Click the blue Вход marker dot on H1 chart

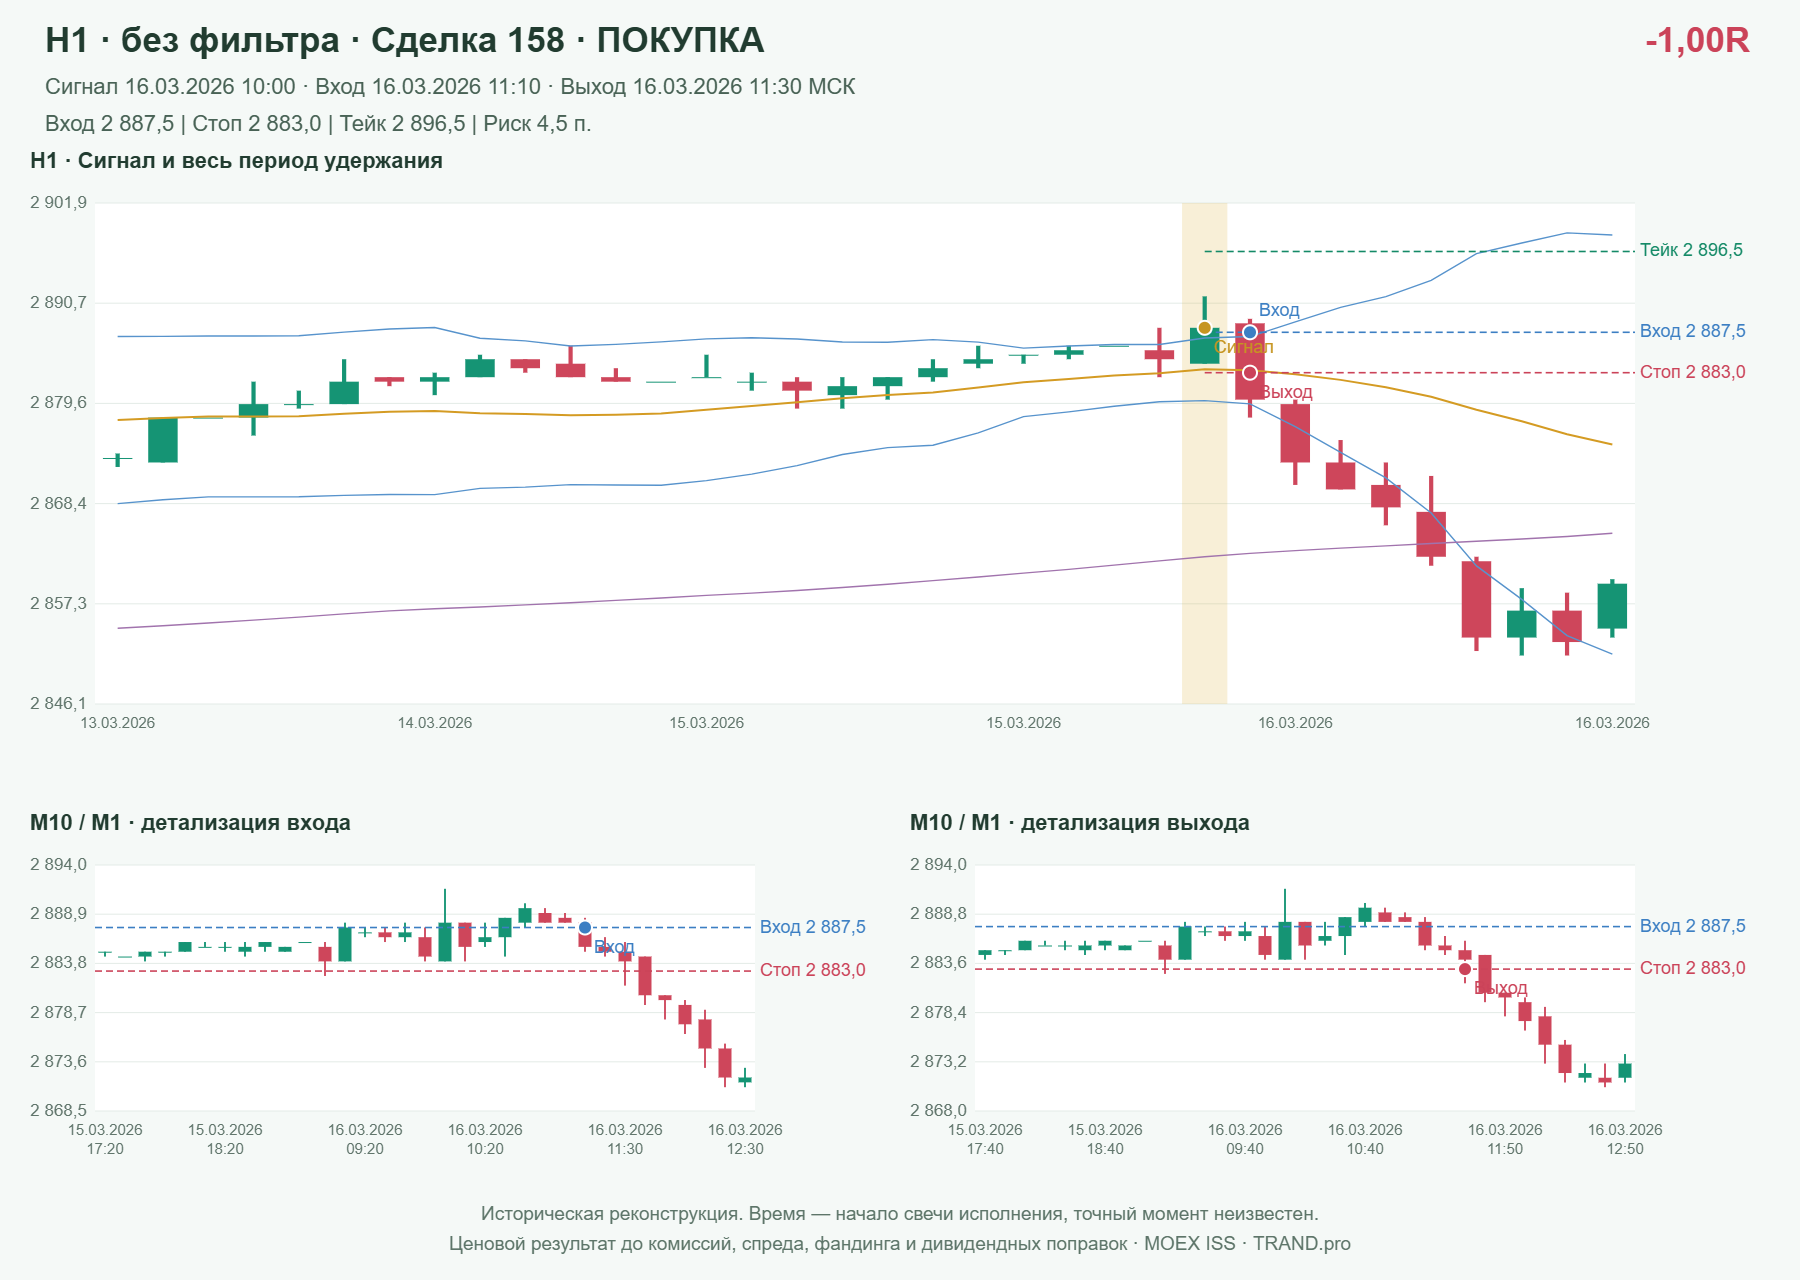click(x=1250, y=332)
